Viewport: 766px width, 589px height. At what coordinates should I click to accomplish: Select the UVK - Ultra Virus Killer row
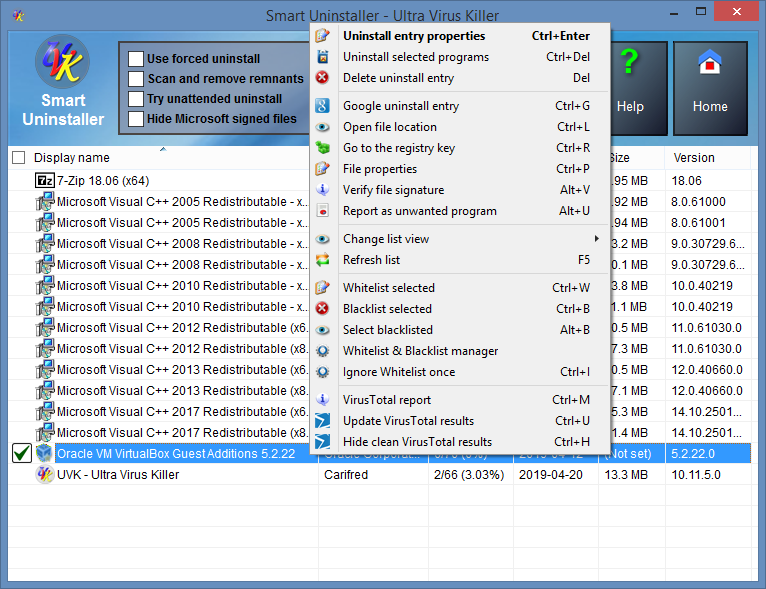click(x=379, y=474)
